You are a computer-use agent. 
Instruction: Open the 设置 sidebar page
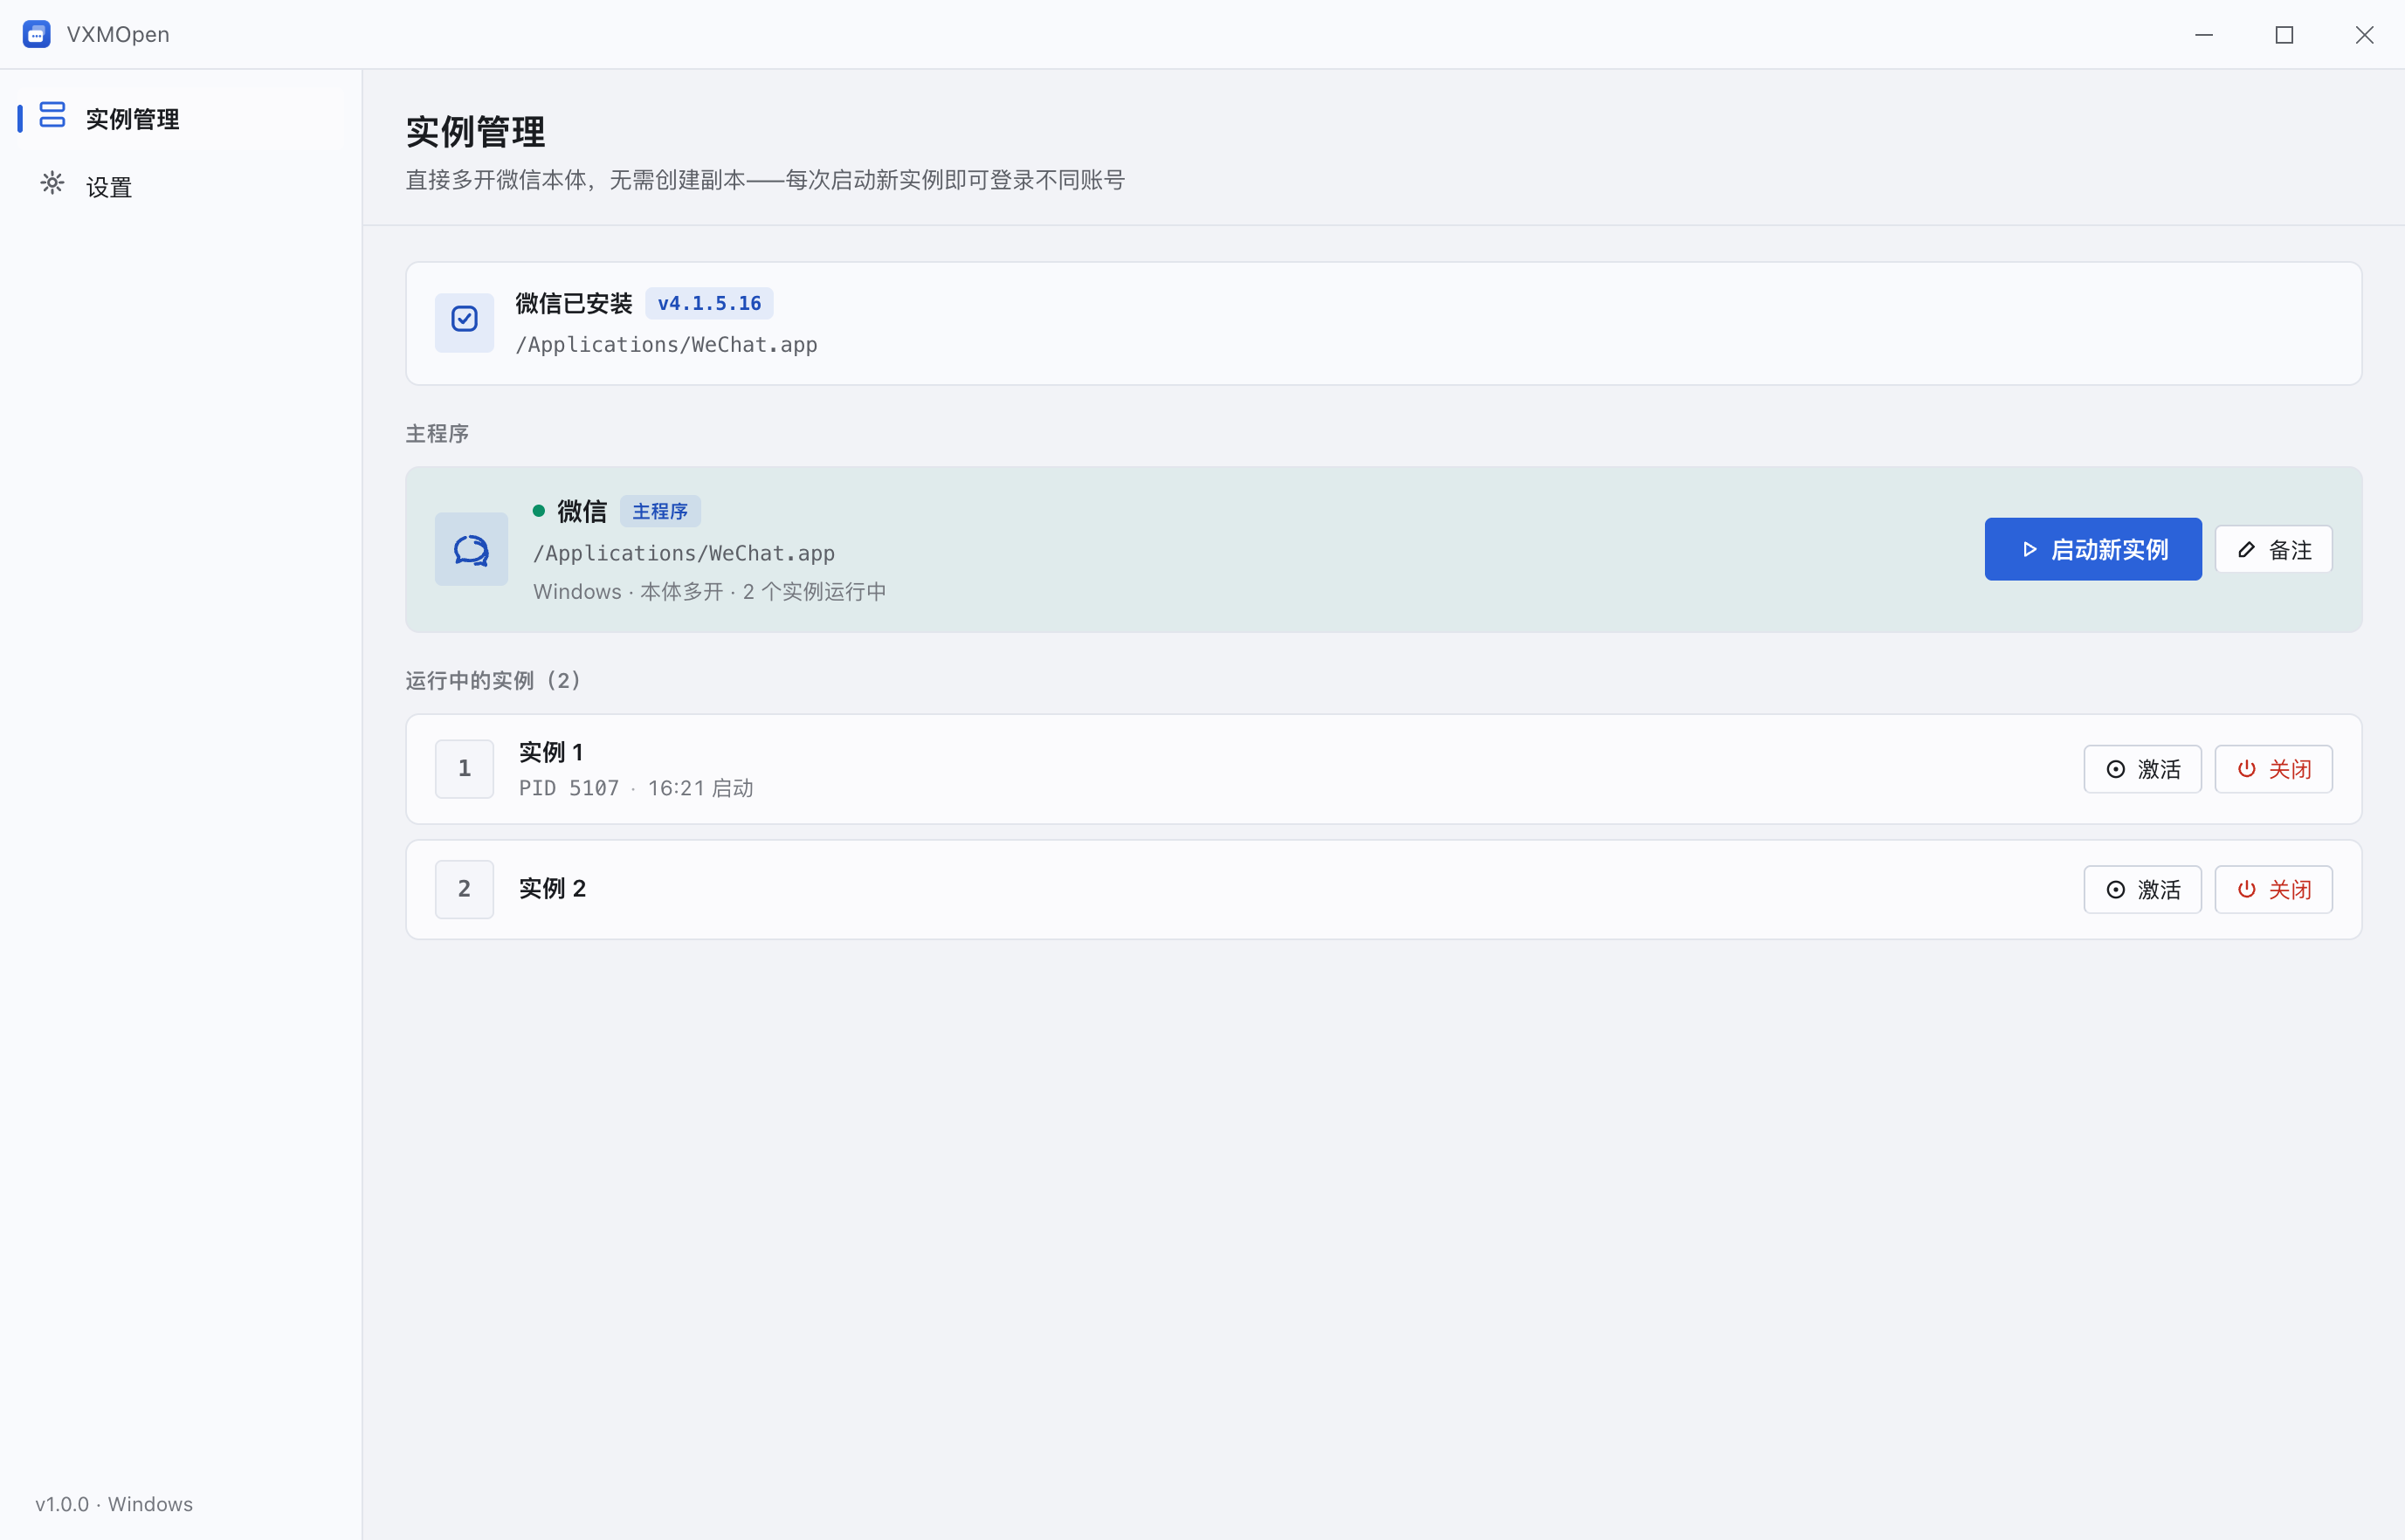click(x=181, y=186)
